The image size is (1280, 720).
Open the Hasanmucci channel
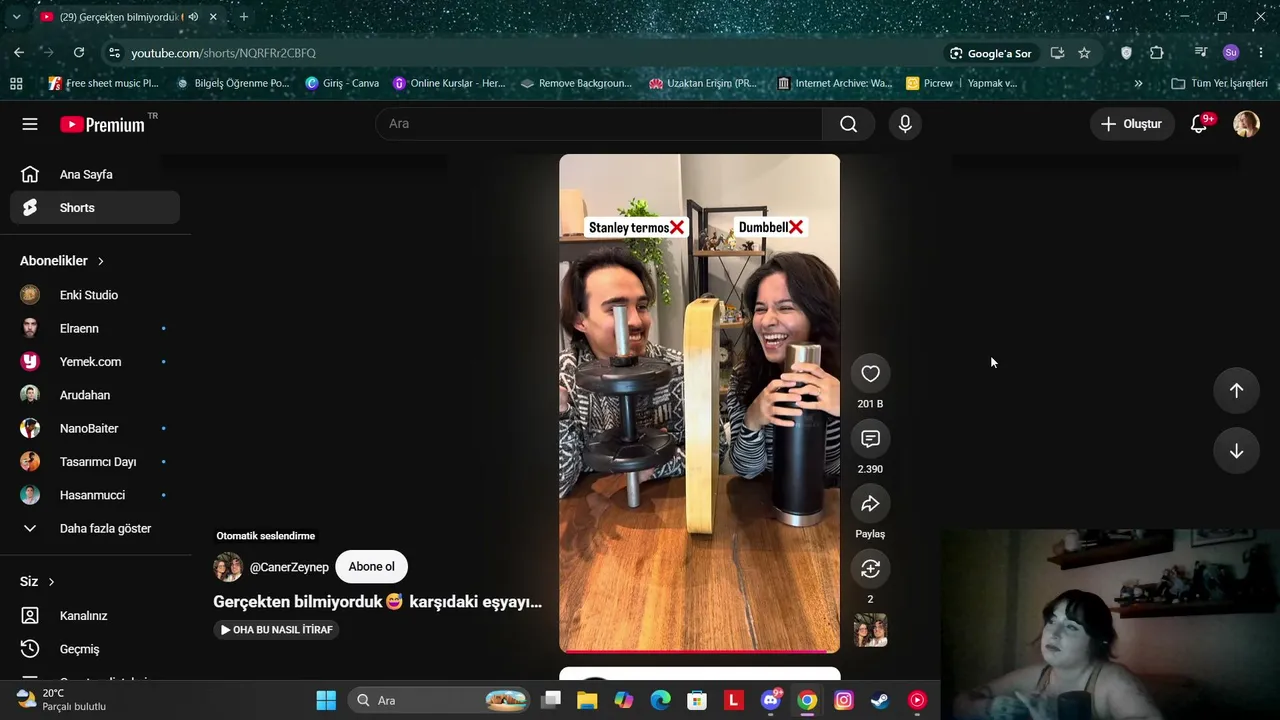click(95, 495)
